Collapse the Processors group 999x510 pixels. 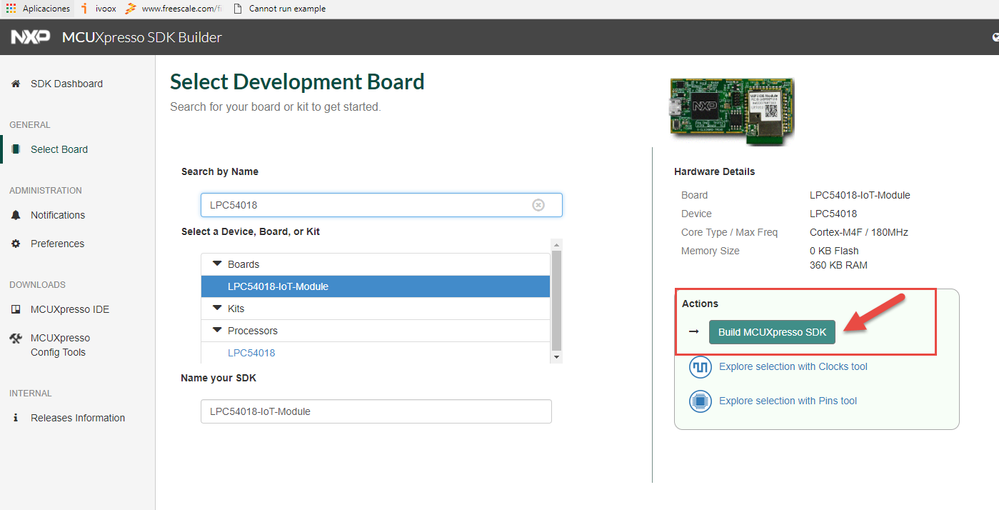click(217, 330)
